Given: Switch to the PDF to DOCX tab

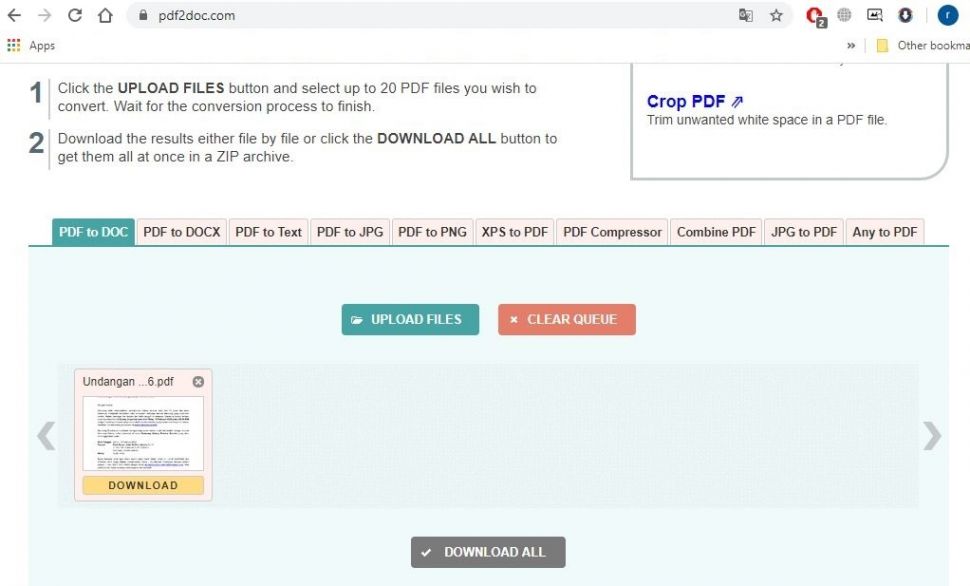Looking at the screenshot, I should 182,232.
